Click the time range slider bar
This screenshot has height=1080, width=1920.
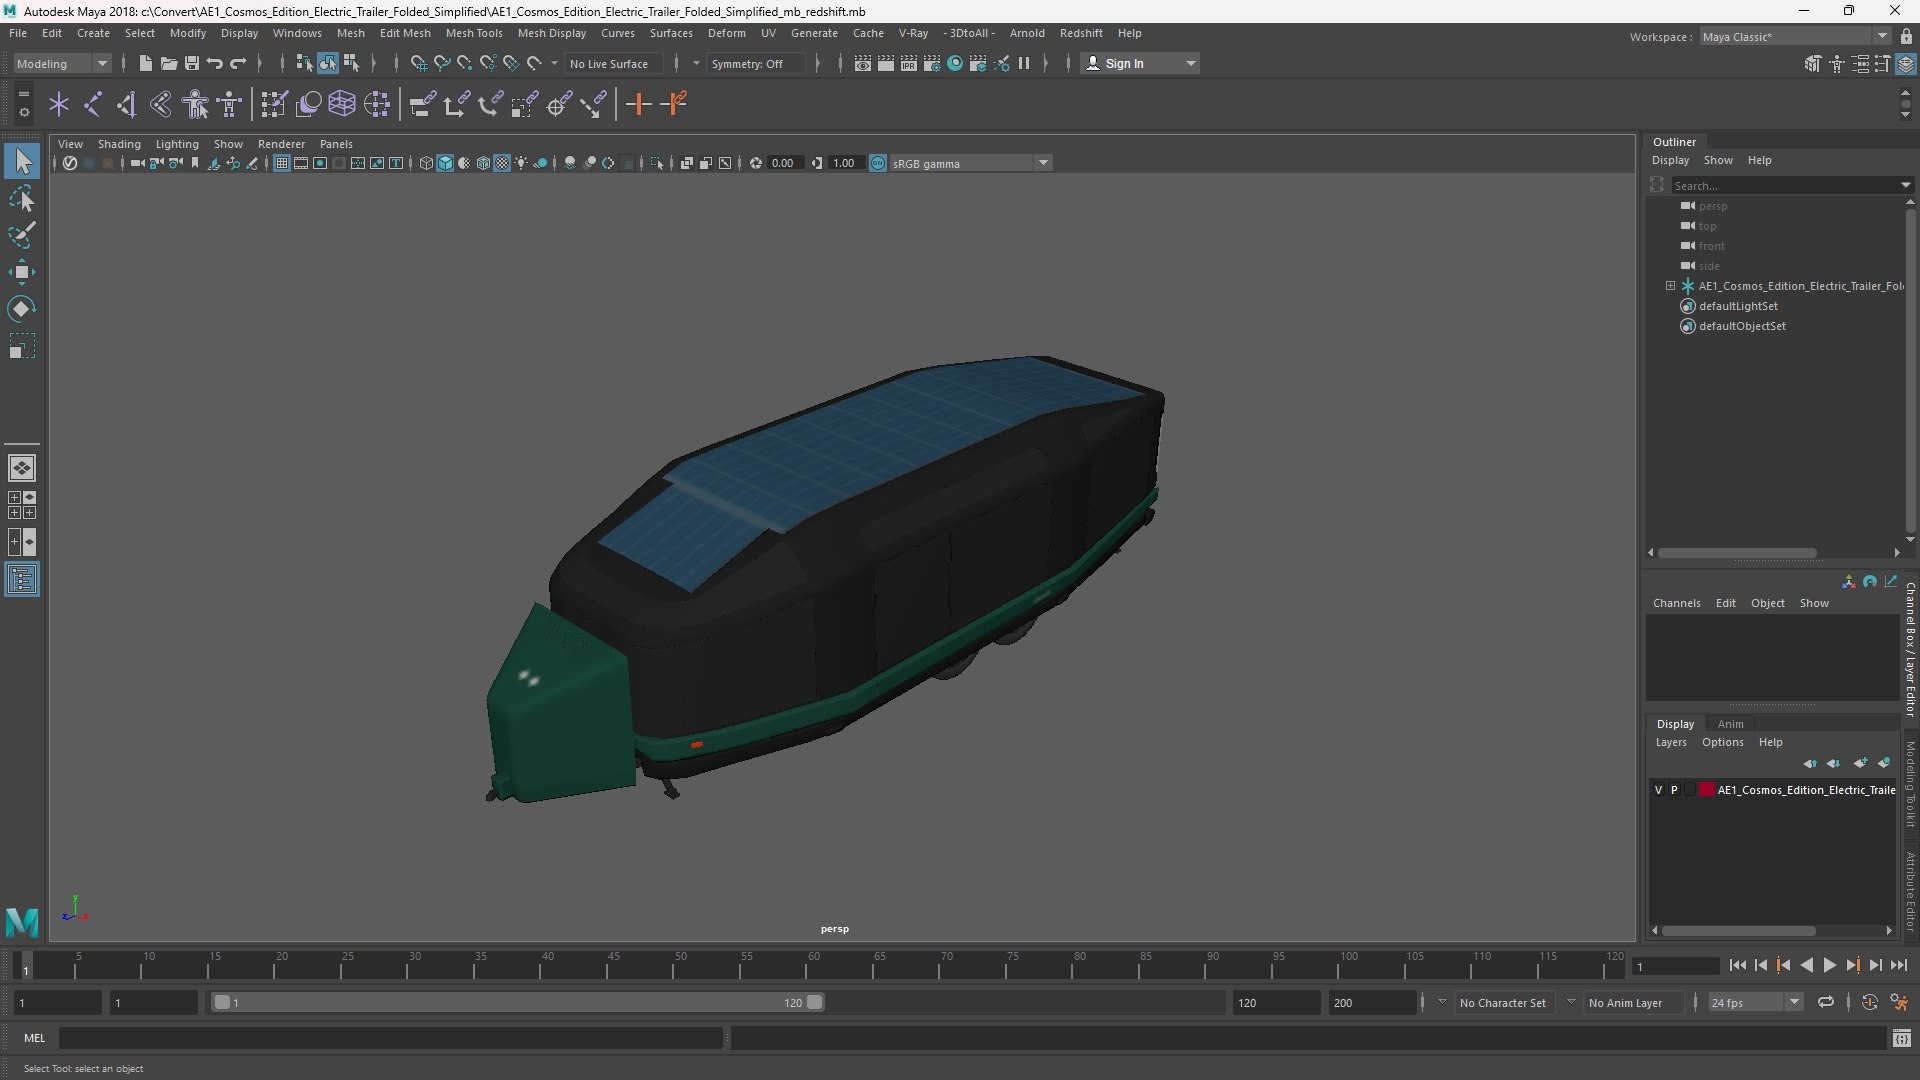518,1002
